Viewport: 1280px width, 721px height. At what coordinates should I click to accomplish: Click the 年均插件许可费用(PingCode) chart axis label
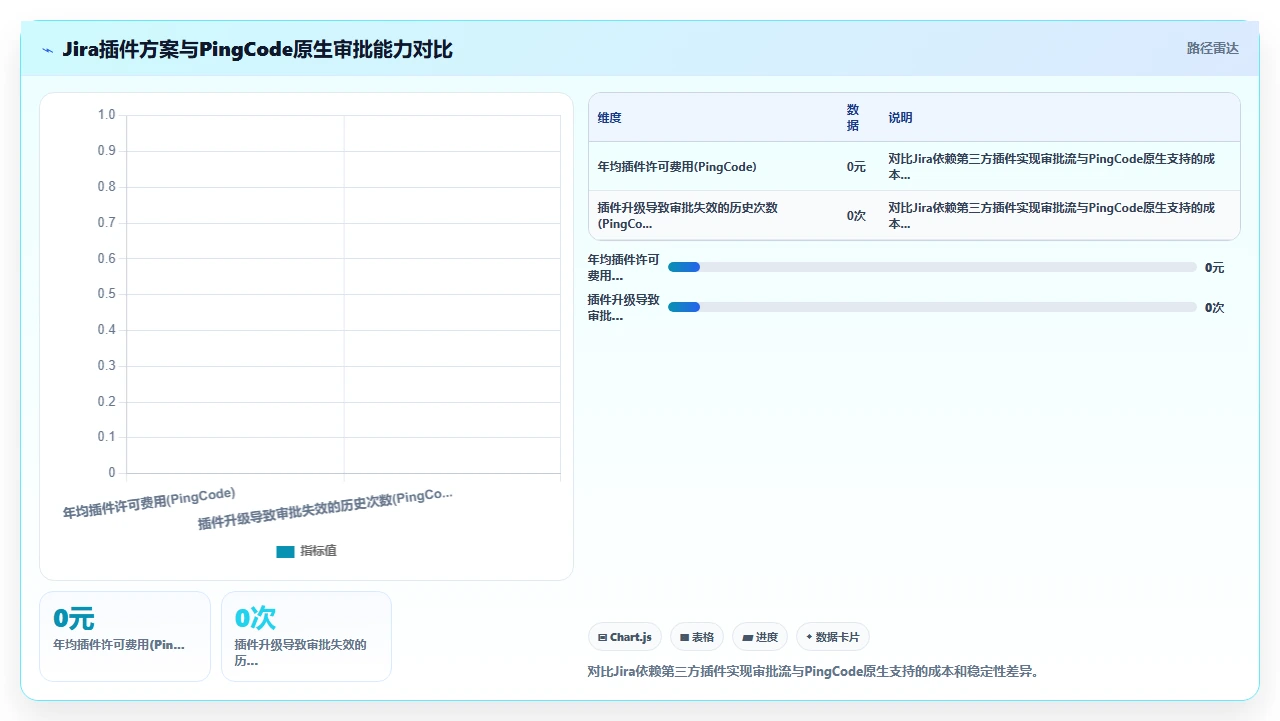tap(149, 503)
